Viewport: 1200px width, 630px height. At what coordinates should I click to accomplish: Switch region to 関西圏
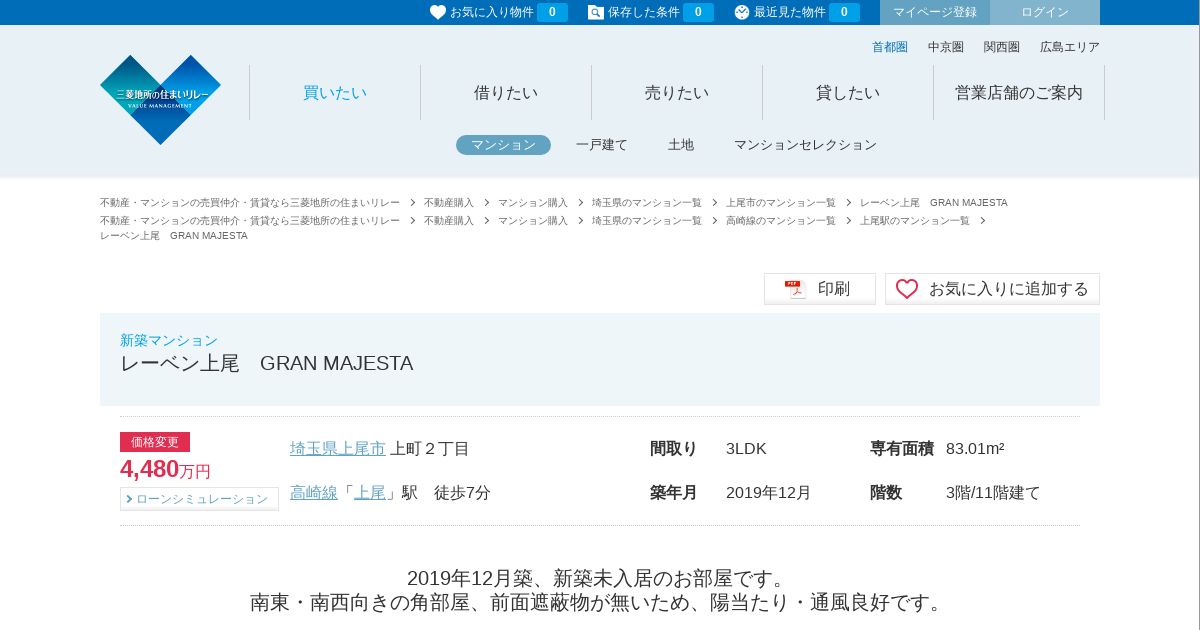click(x=1002, y=47)
